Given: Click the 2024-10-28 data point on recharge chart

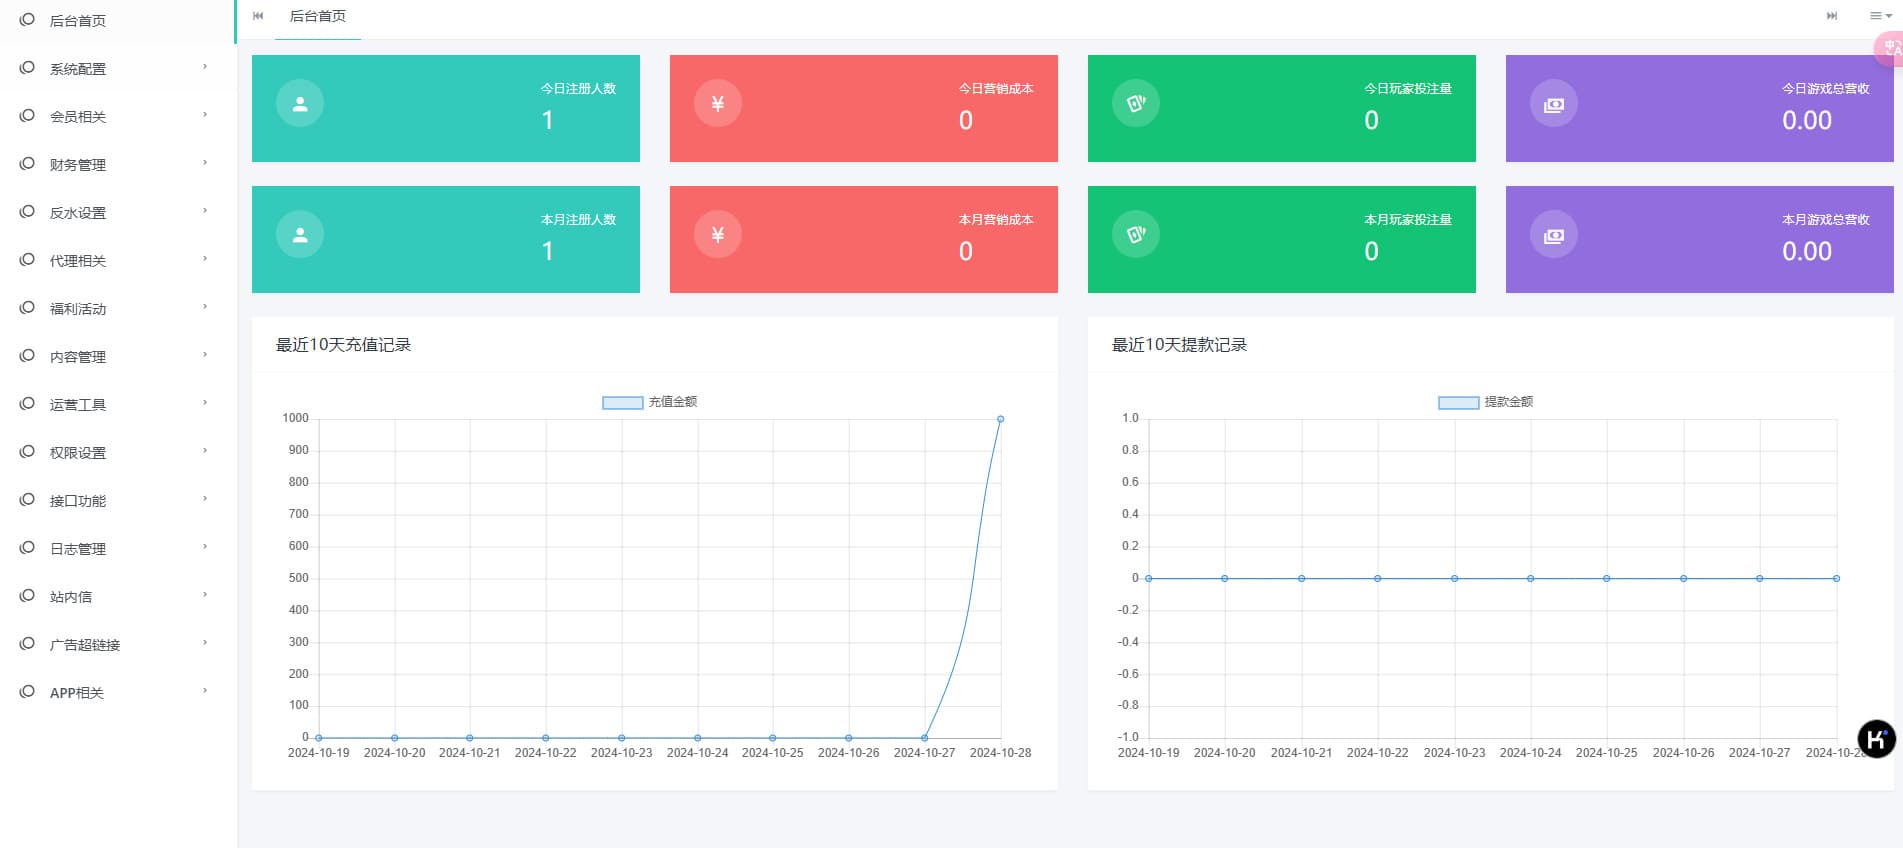Looking at the screenshot, I should click(1000, 419).
